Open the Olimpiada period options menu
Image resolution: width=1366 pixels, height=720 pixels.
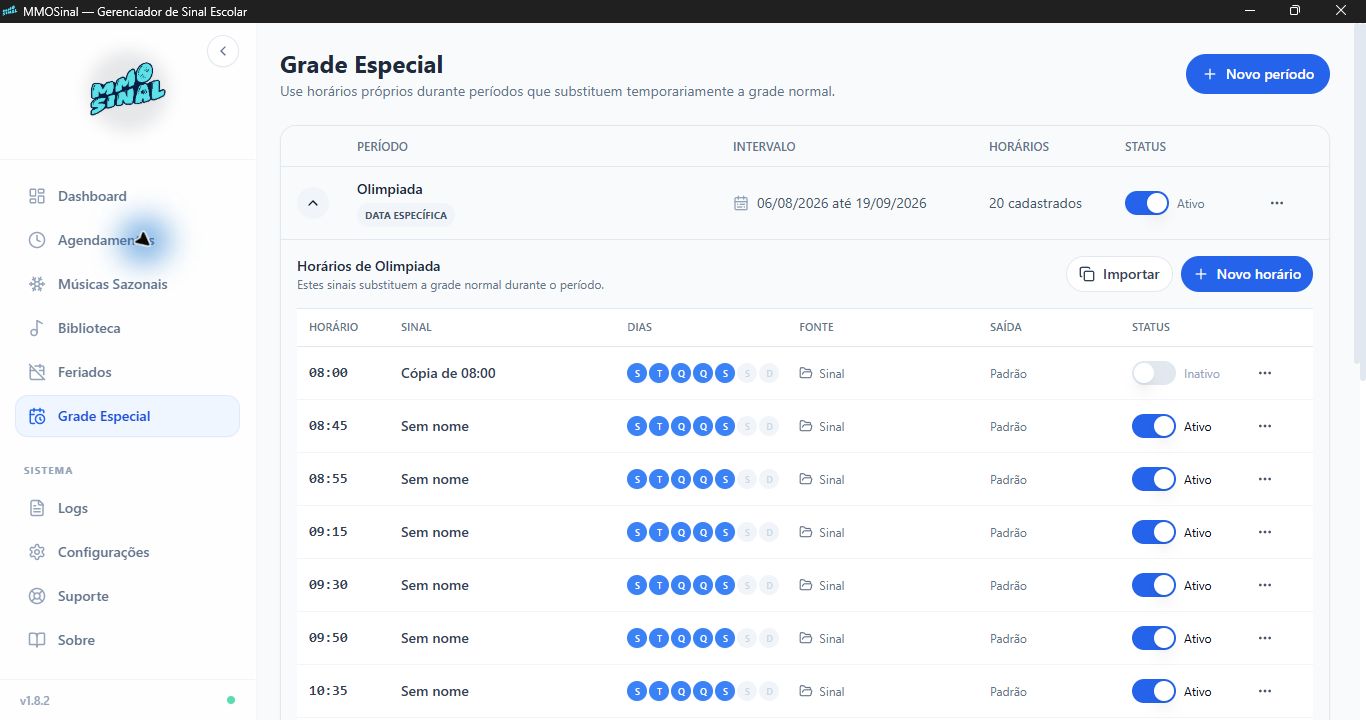click(x=1276, y=203)
